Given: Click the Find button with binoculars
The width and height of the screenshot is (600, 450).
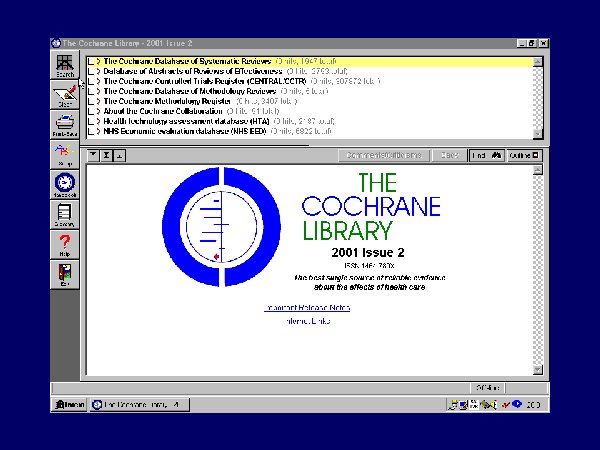Looking at the screenshot, I should [x=487, y=155].
